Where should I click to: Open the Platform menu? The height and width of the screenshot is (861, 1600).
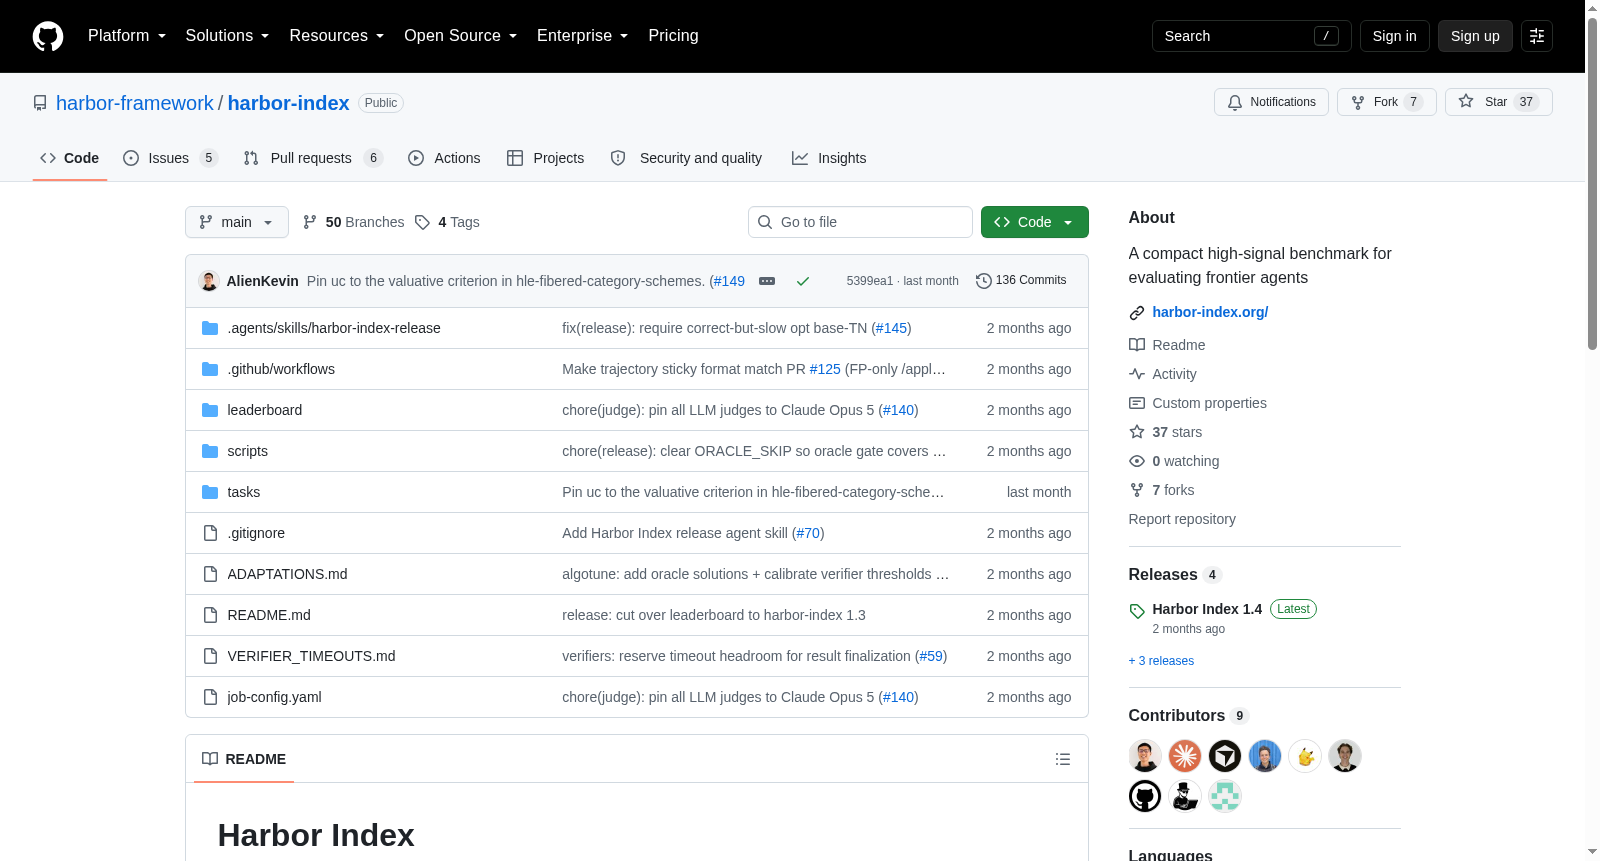click(127, 36)
